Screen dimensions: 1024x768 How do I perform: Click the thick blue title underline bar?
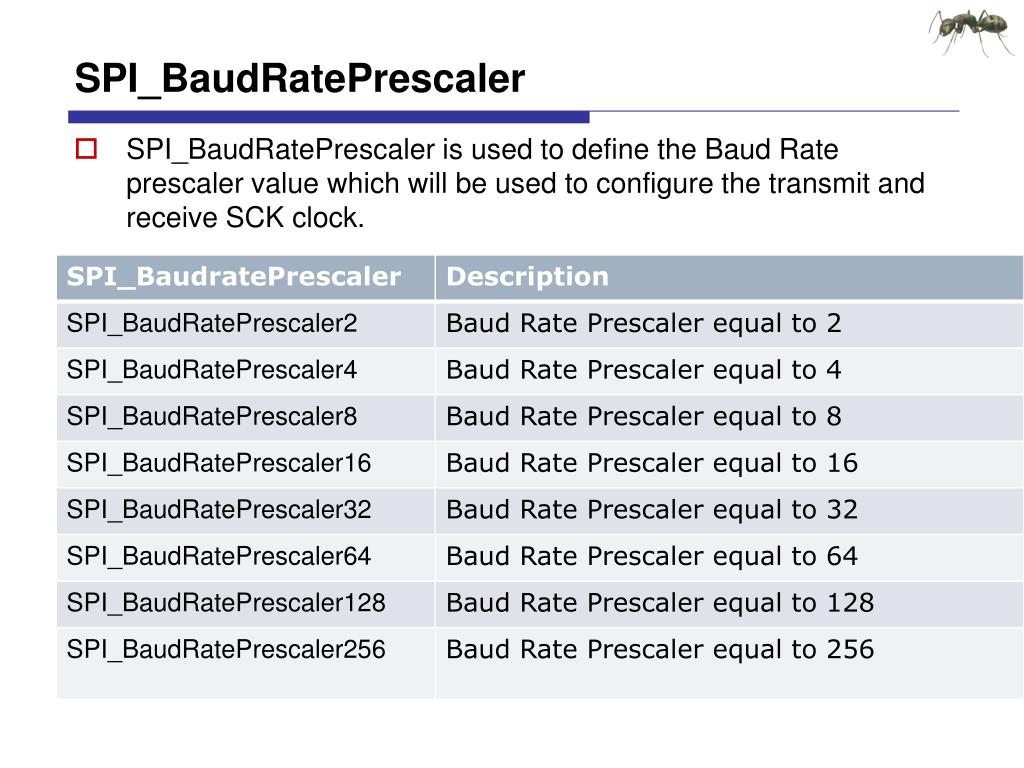(328, 117)
